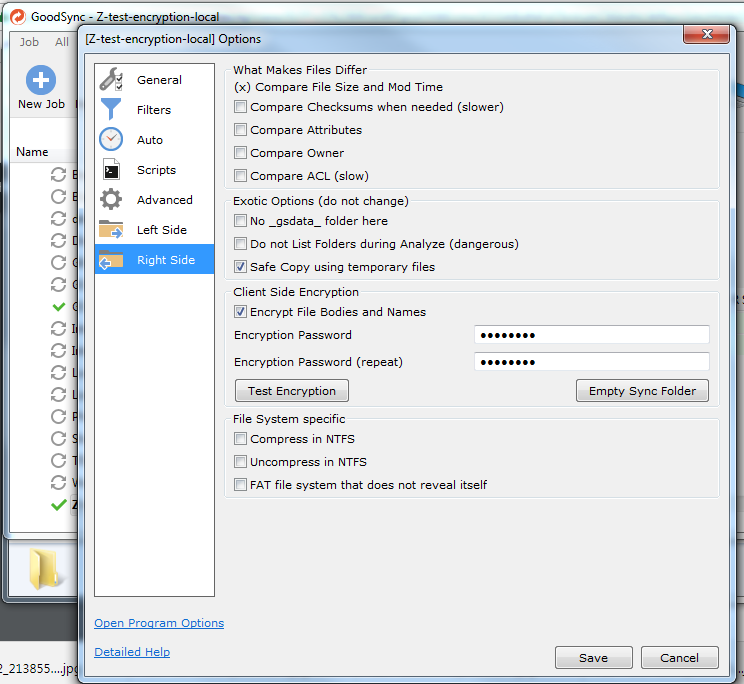The height and width of the screenshot is (684, 744).
Task: Open the All menu in main window
Action: click(62, 42)
